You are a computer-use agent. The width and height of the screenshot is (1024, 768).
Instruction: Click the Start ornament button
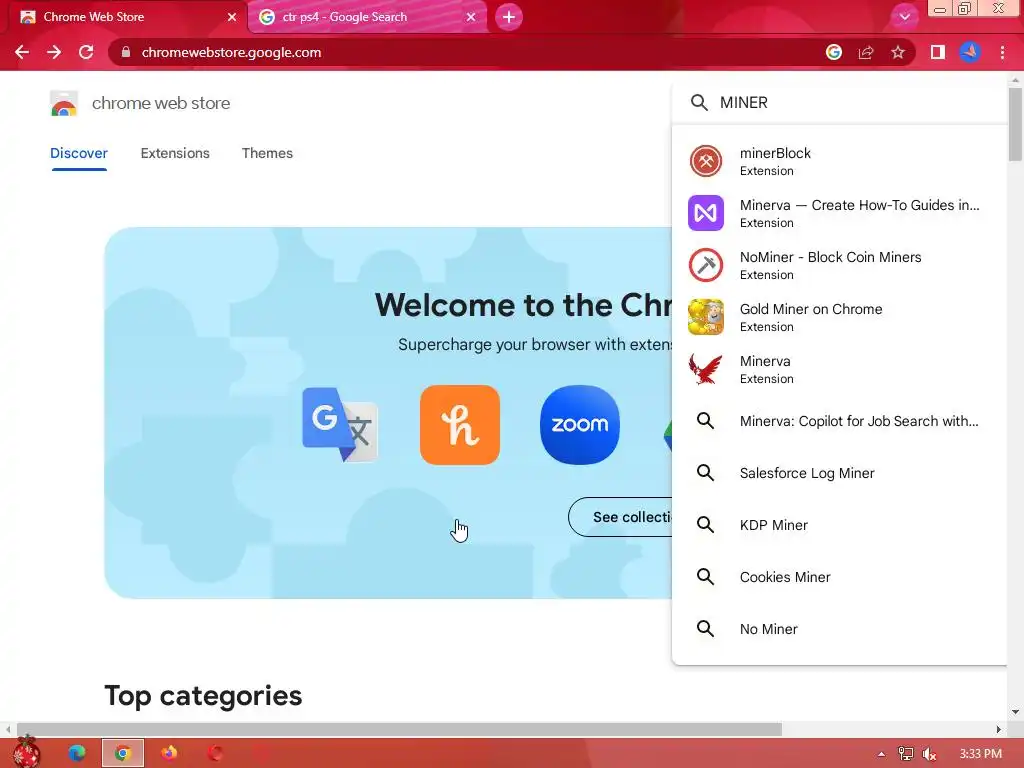coord(26,752)
